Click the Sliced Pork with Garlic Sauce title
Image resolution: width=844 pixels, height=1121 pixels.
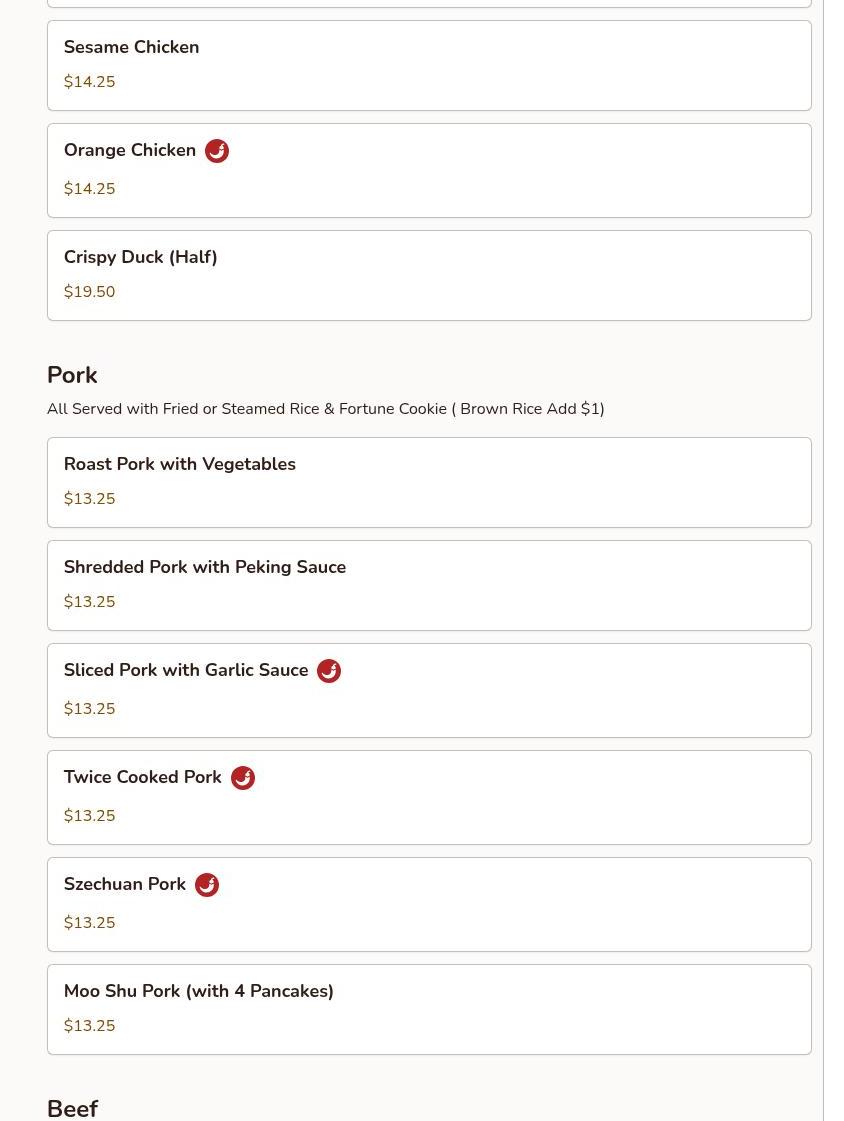[x=186, y=670]
